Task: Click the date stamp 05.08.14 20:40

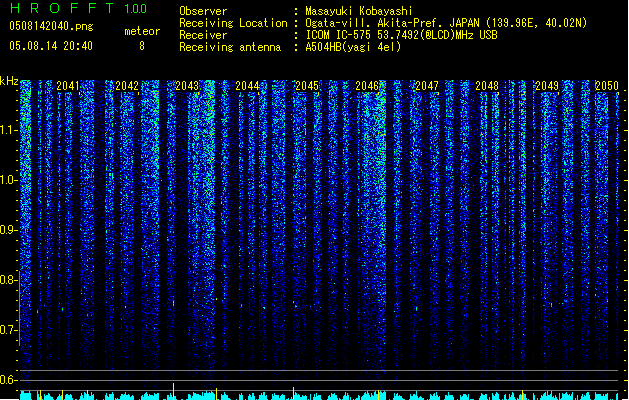Action: click(51, 46)
